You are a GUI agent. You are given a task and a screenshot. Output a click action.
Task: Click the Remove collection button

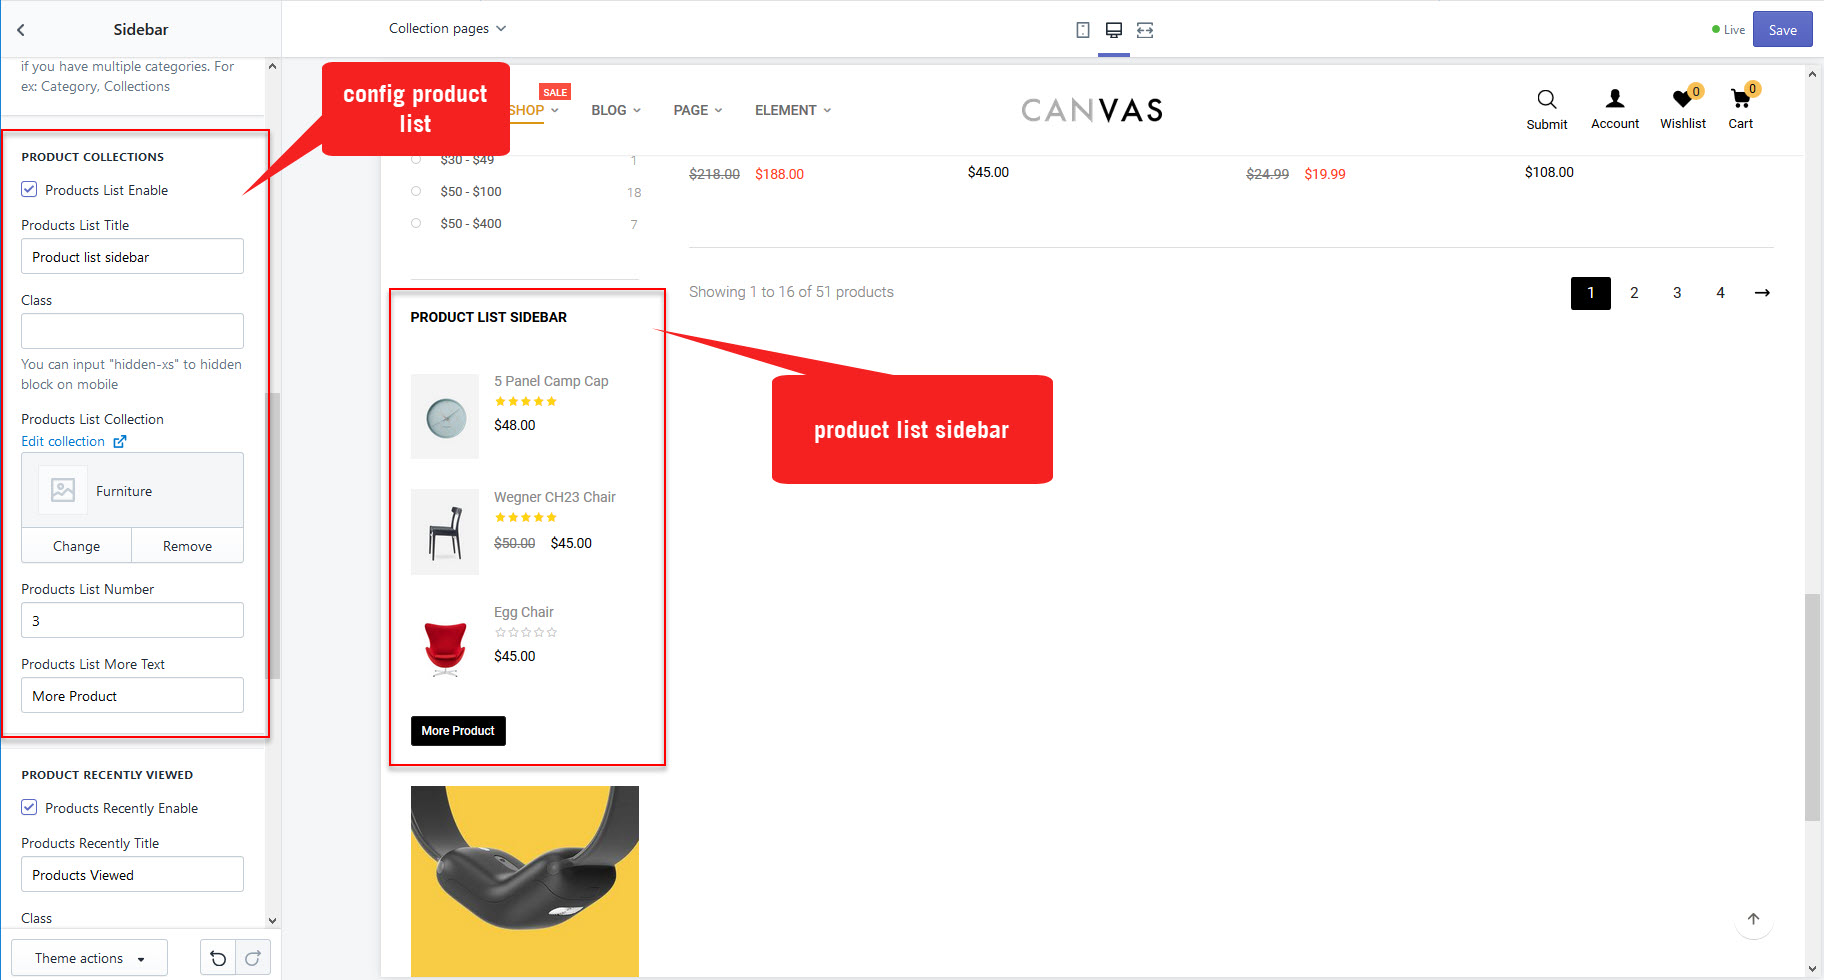tap(187, 546)
